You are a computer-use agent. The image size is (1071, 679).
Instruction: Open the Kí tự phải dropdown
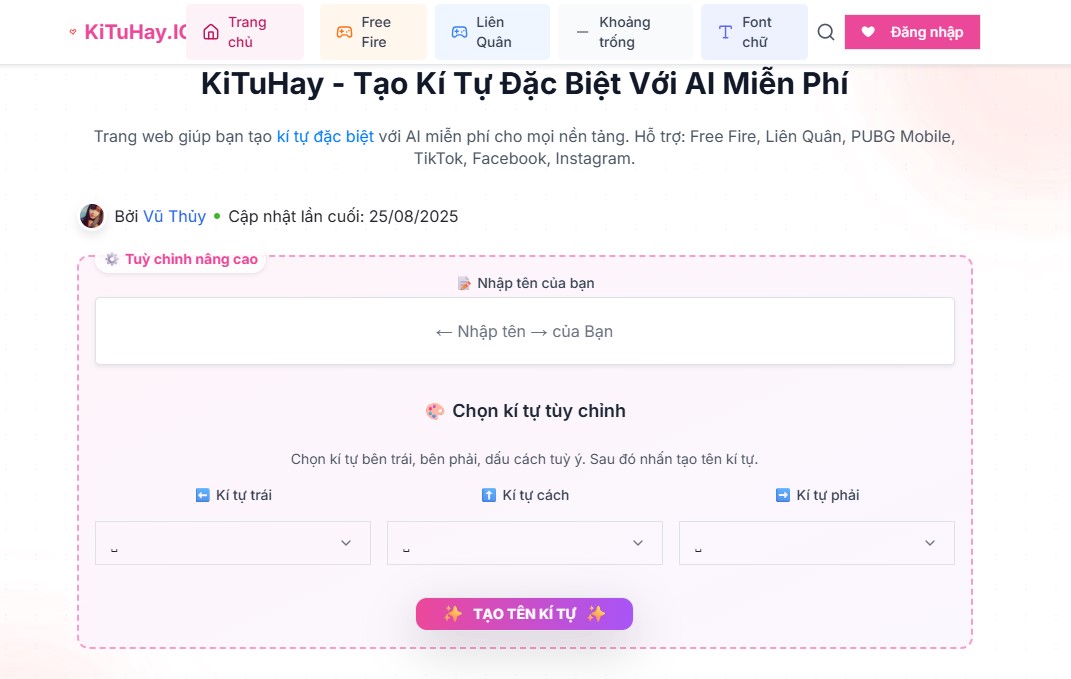click(x=816, y=542)
